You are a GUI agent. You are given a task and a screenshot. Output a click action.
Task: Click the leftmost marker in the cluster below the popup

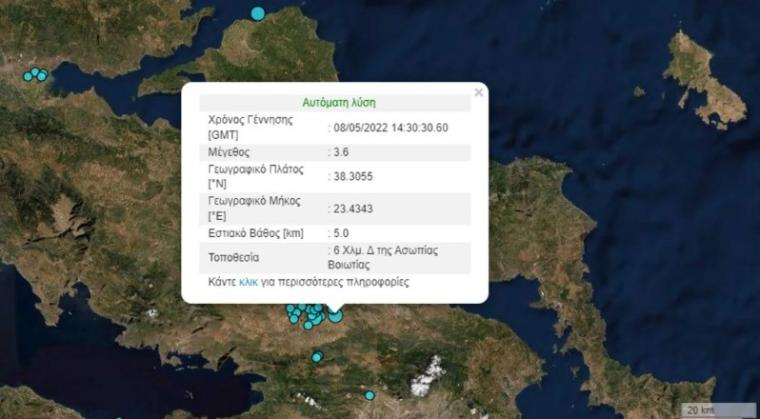tap(291, 310)
